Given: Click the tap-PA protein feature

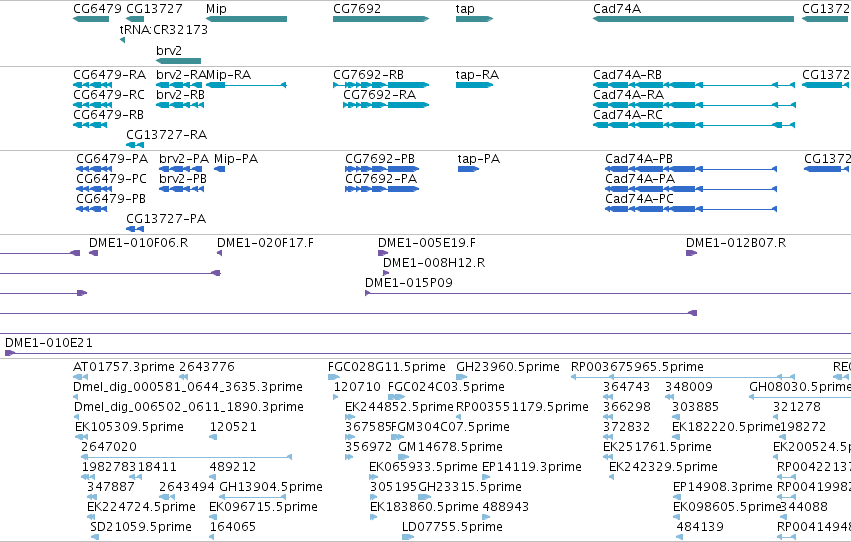Looking at the screenshot, I should tap(468, 169).
